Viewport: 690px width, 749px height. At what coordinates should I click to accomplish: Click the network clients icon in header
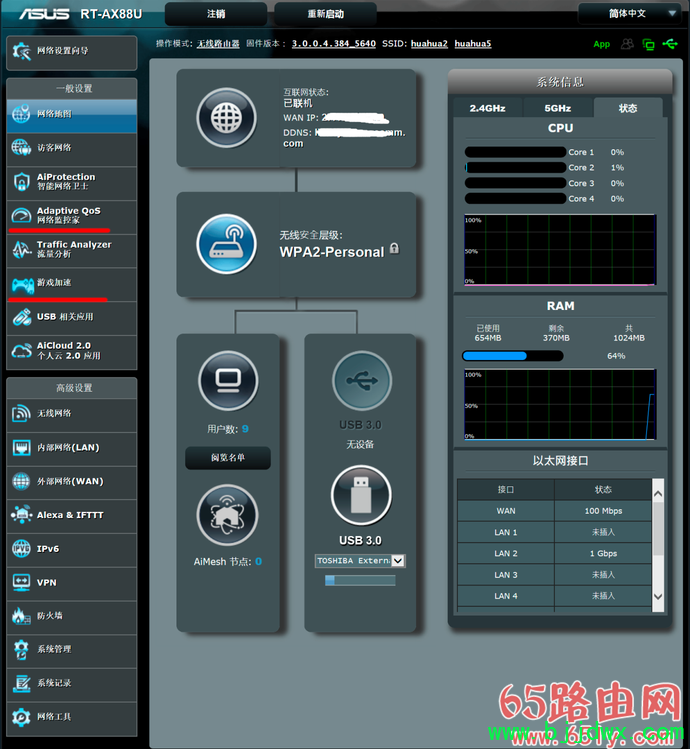[648, 44]
